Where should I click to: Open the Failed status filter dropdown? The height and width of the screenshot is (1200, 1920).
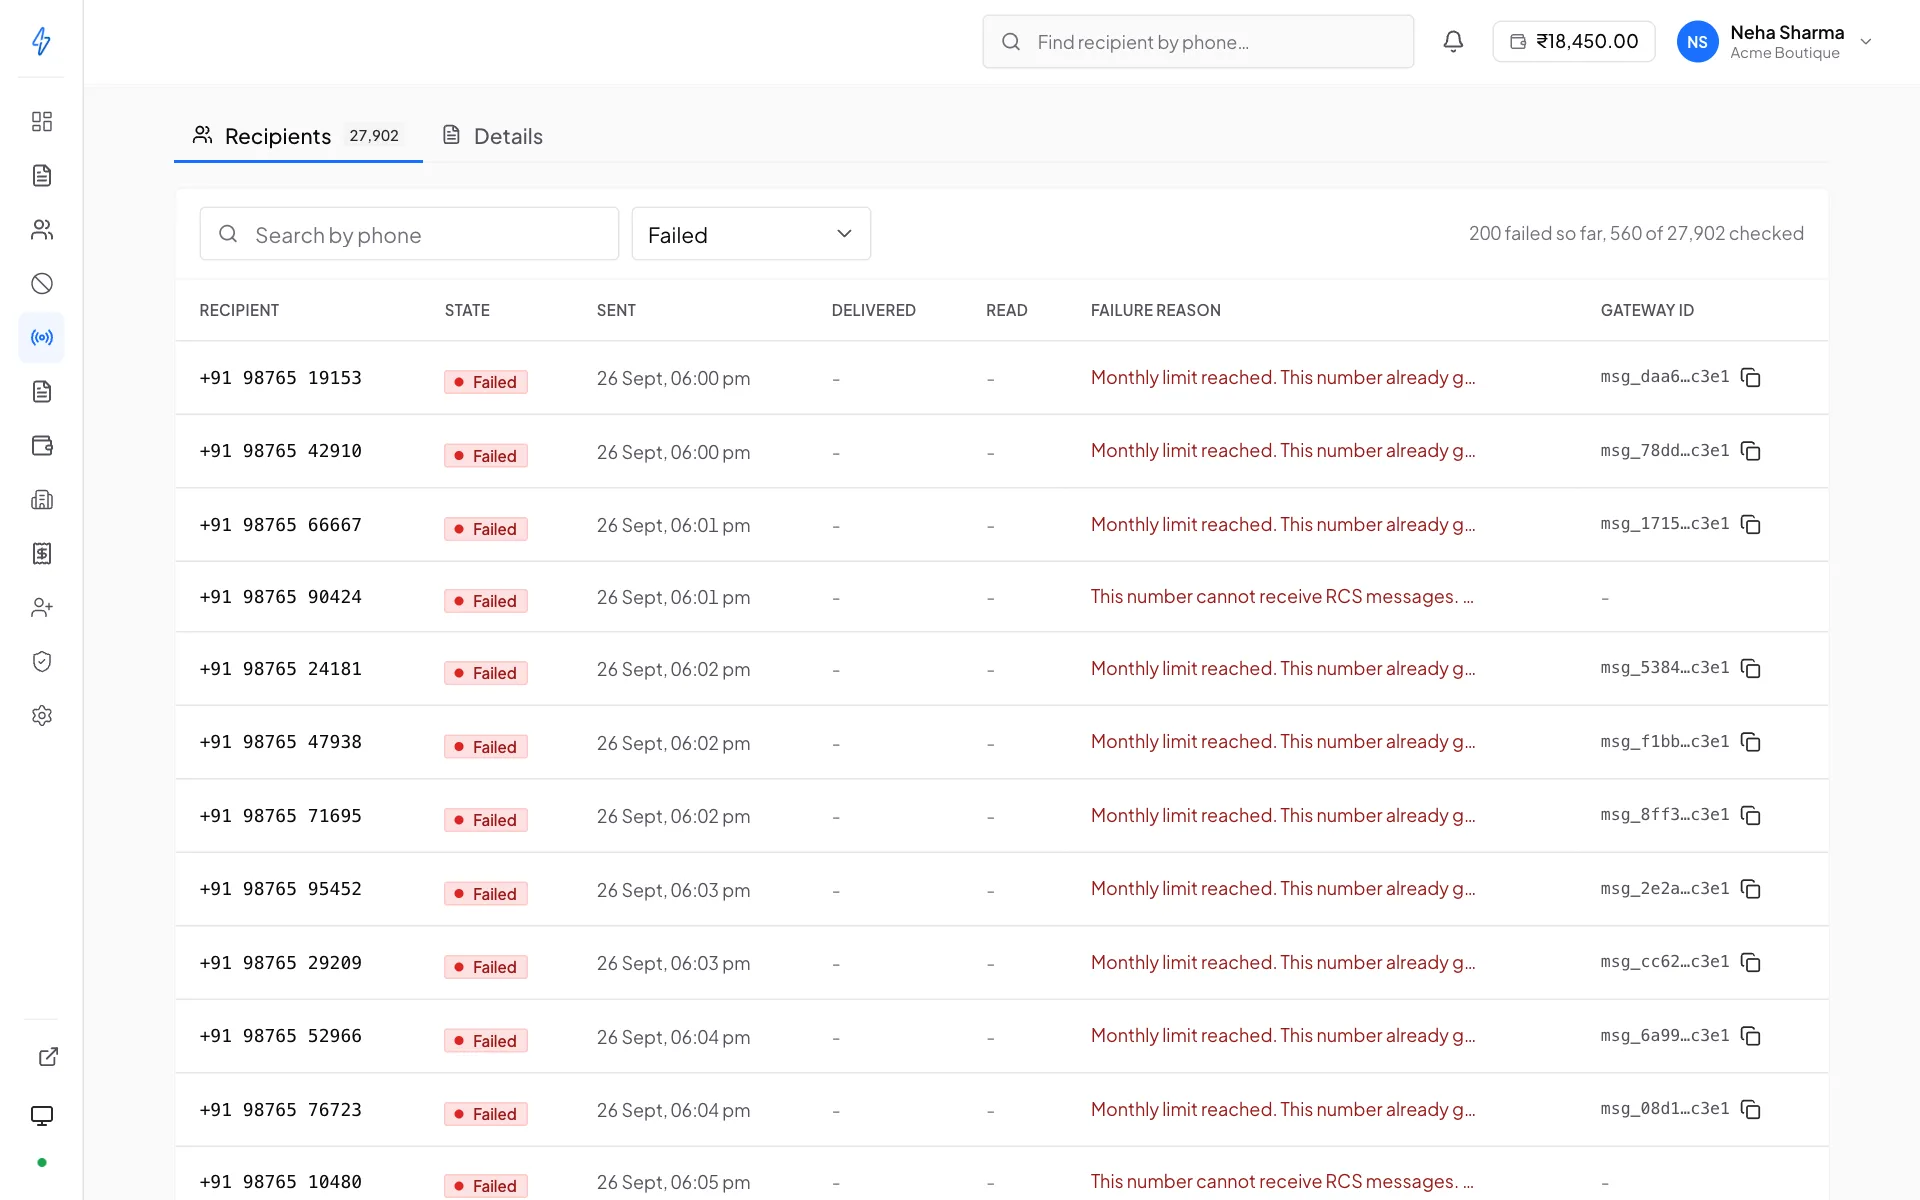pyautogui.click(x=751, y=234)
